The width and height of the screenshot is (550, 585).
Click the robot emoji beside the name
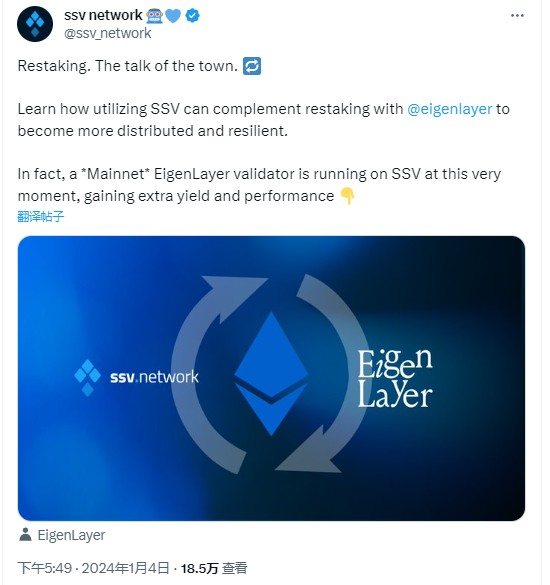[154, 16]
